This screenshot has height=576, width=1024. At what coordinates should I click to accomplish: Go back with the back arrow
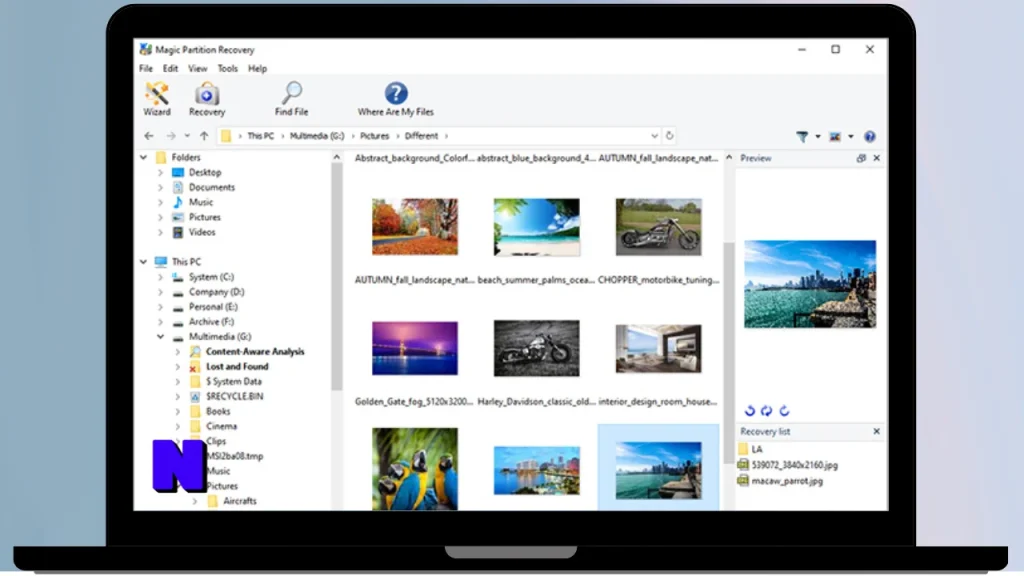click(149, 136)
